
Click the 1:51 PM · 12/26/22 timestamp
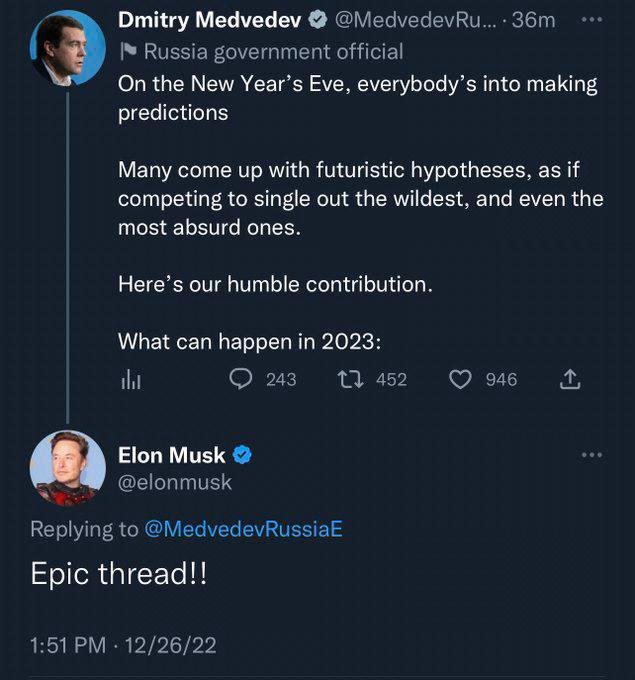click(123, 645)
